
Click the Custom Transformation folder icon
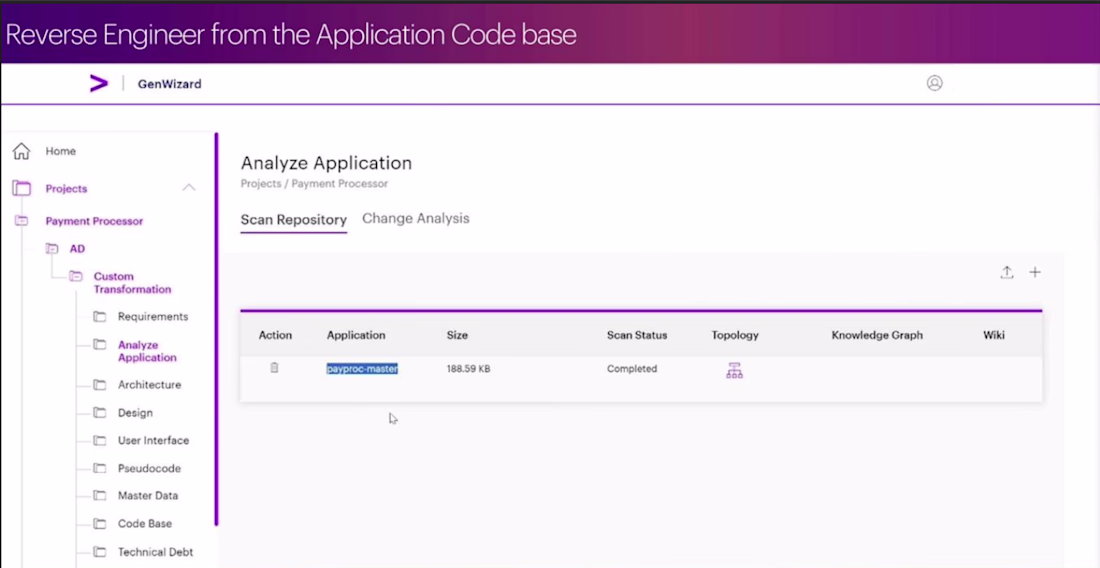click(x=76, y=276)
